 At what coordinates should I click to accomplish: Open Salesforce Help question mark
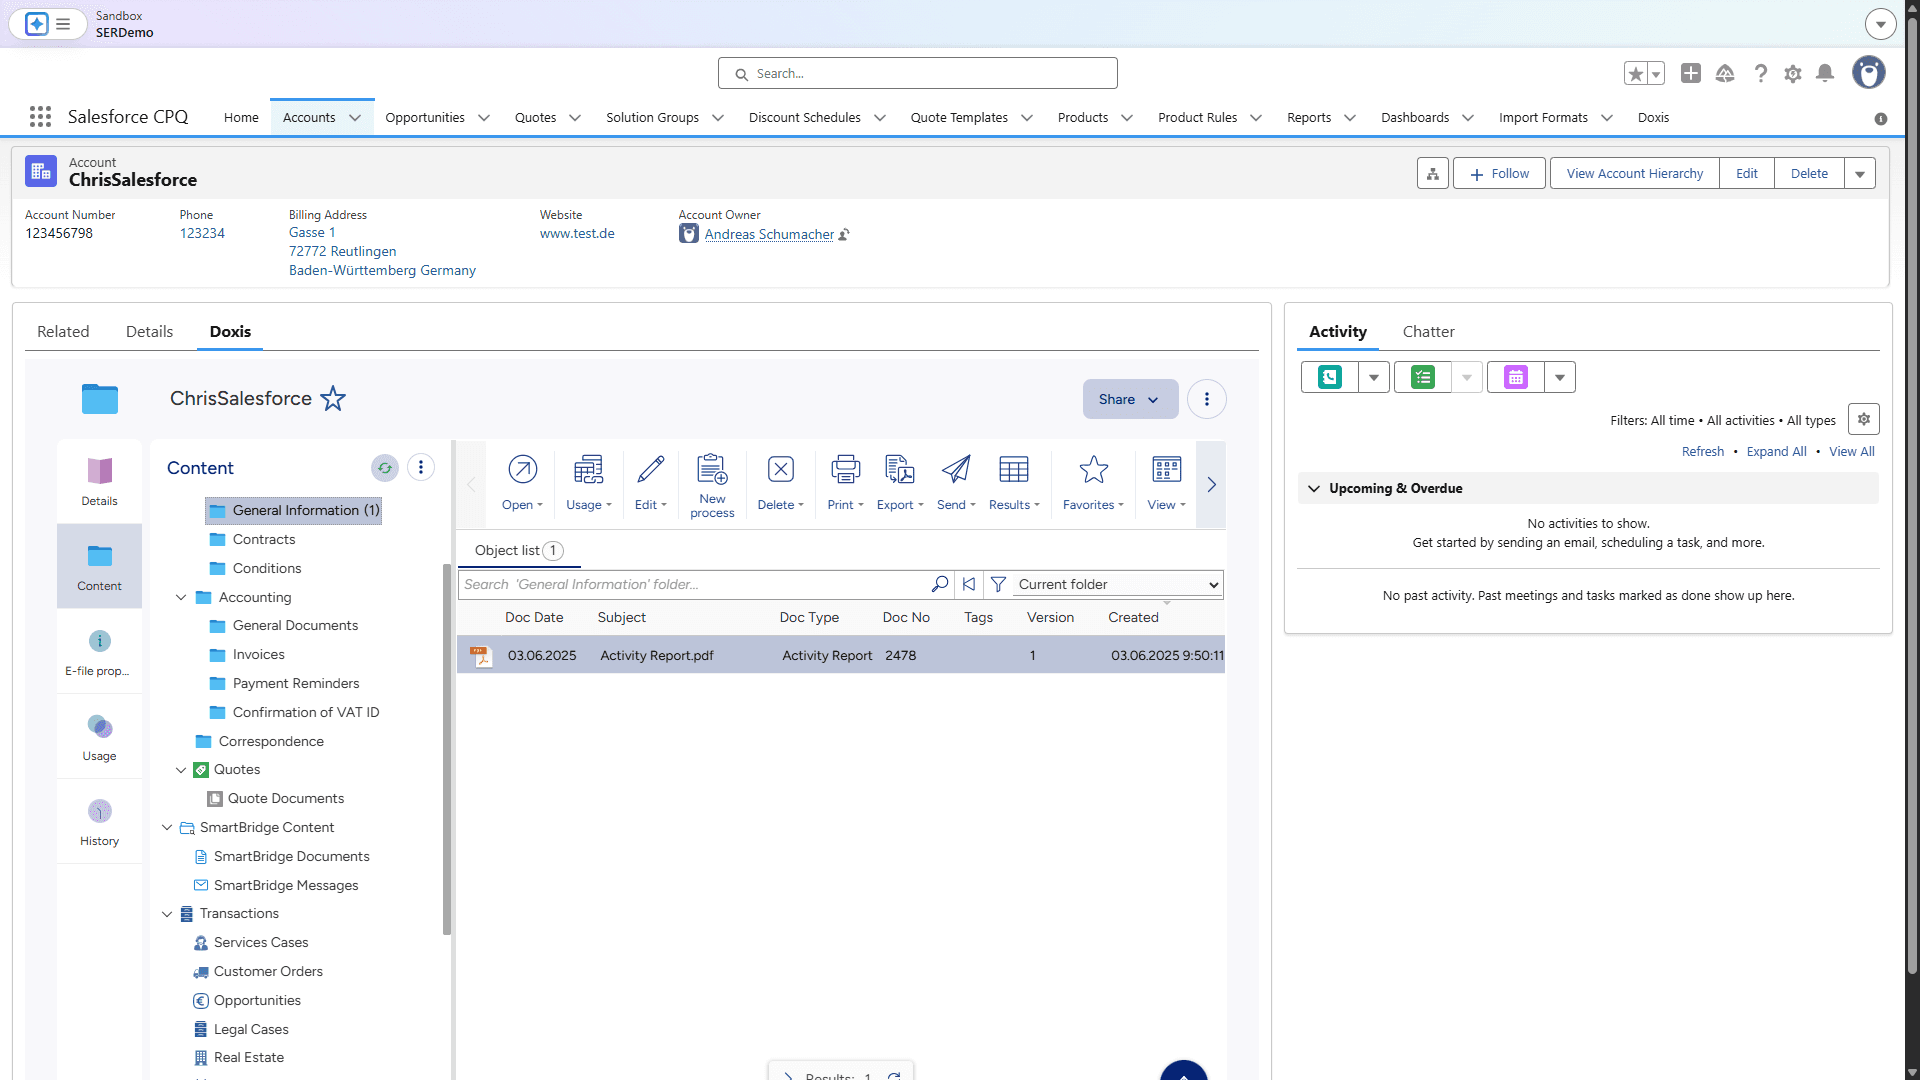click(x=1760, y=73)
